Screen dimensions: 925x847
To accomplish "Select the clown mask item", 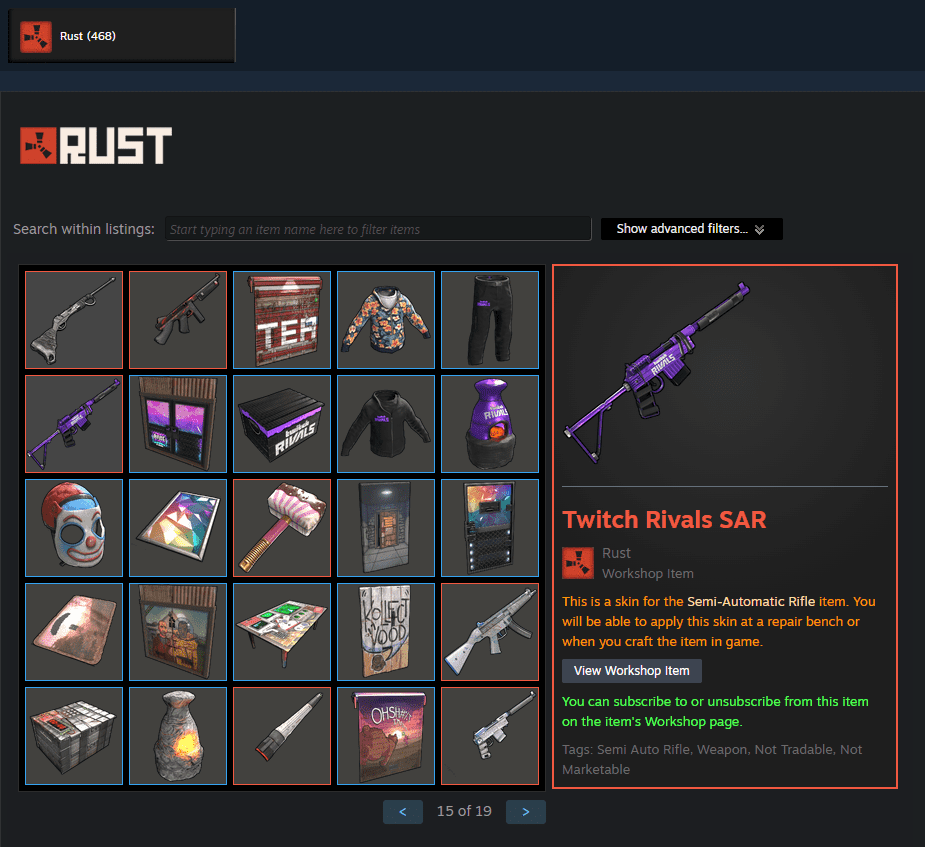I will pos(74,528).
